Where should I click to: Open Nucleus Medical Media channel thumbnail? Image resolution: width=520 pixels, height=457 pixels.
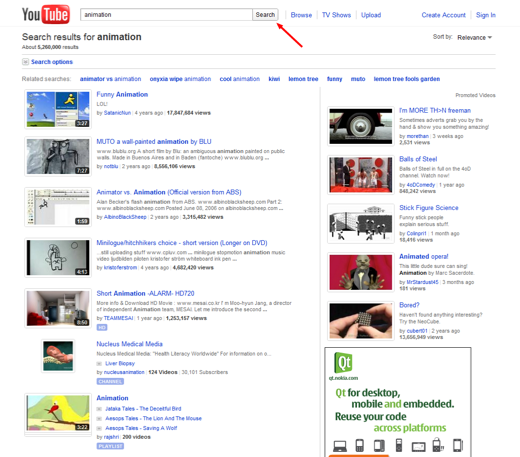click(58, 356)
